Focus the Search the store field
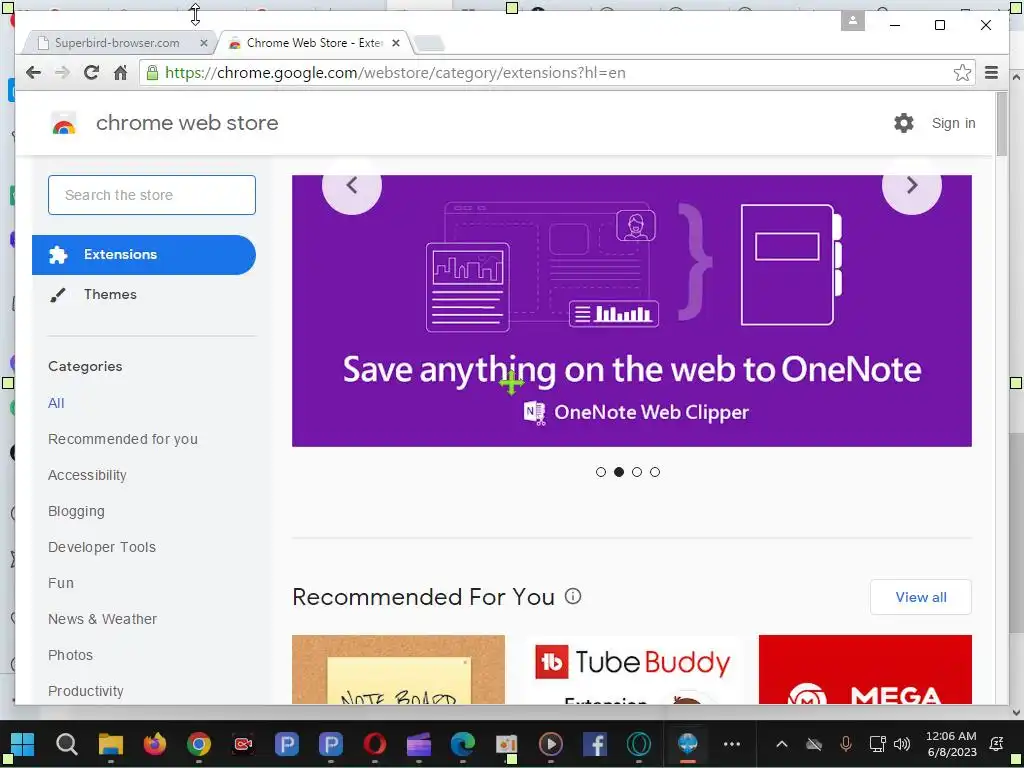The width and height of the screenshot is (1024, 768). click(x=152, y=195)
